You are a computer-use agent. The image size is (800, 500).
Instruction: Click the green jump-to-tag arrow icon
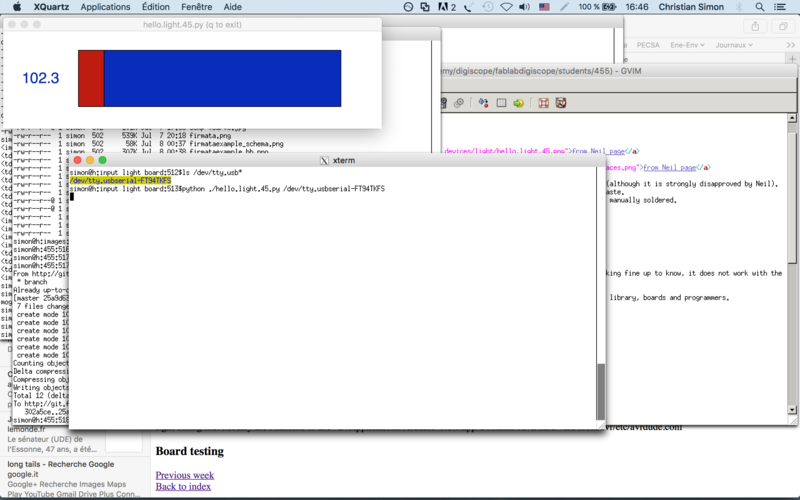click(x=518, y=103)
